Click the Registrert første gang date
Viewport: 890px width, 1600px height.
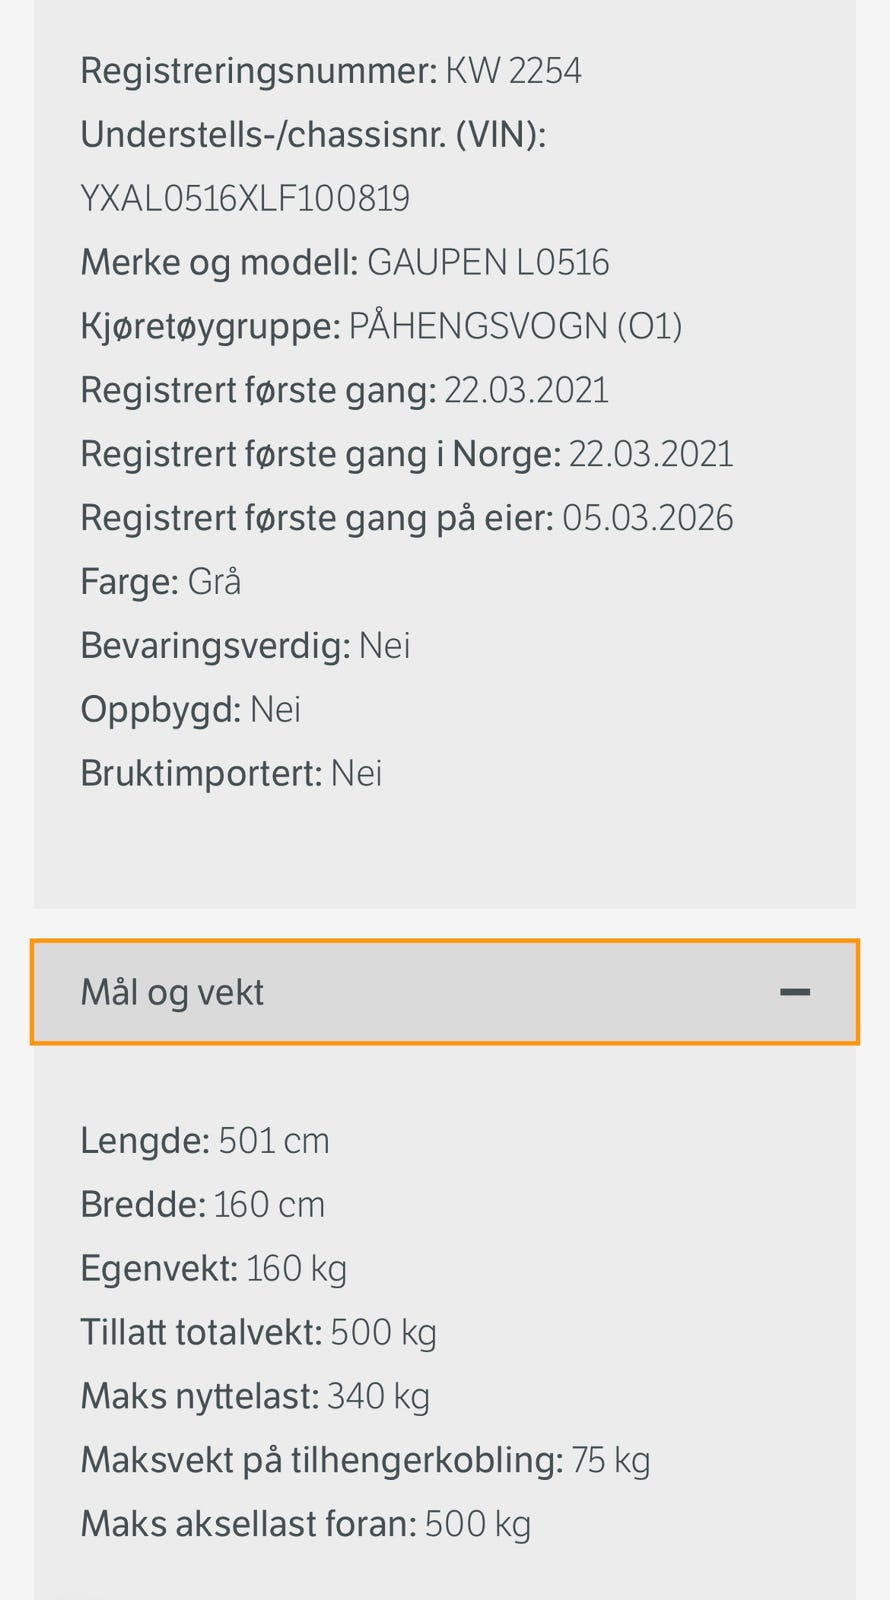[526, 391]
